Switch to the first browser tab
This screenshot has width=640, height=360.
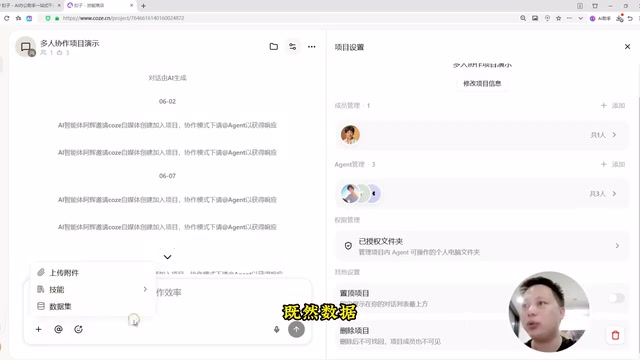pos(30,6)
